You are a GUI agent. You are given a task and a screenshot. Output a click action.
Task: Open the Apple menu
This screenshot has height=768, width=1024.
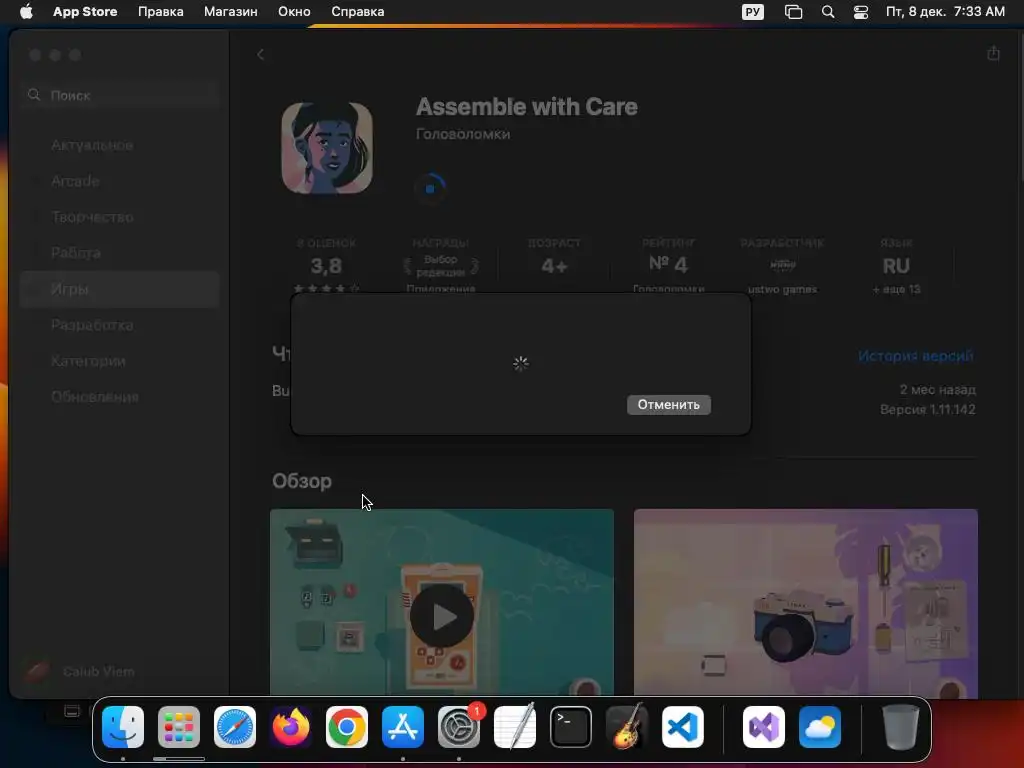(26, 12)
